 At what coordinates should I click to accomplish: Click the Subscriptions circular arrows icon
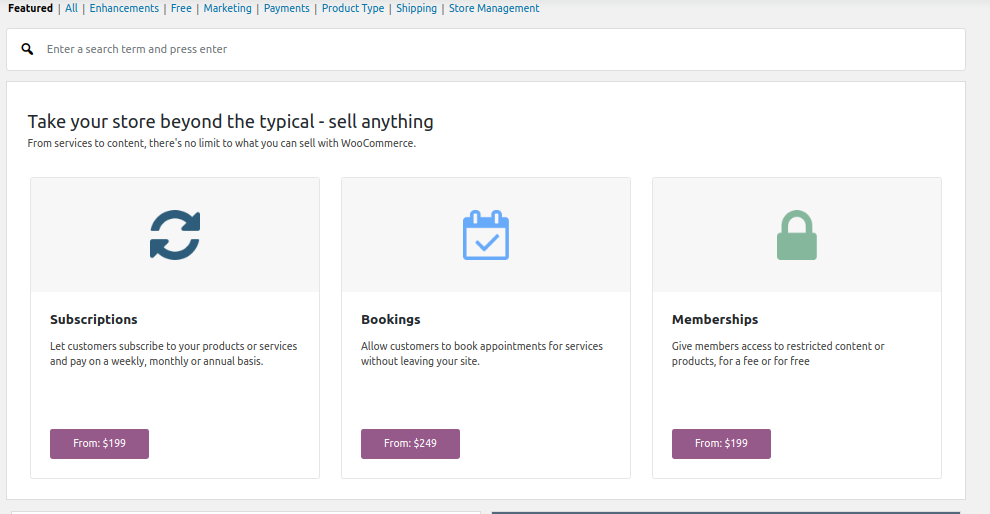[x=175, y=235]
